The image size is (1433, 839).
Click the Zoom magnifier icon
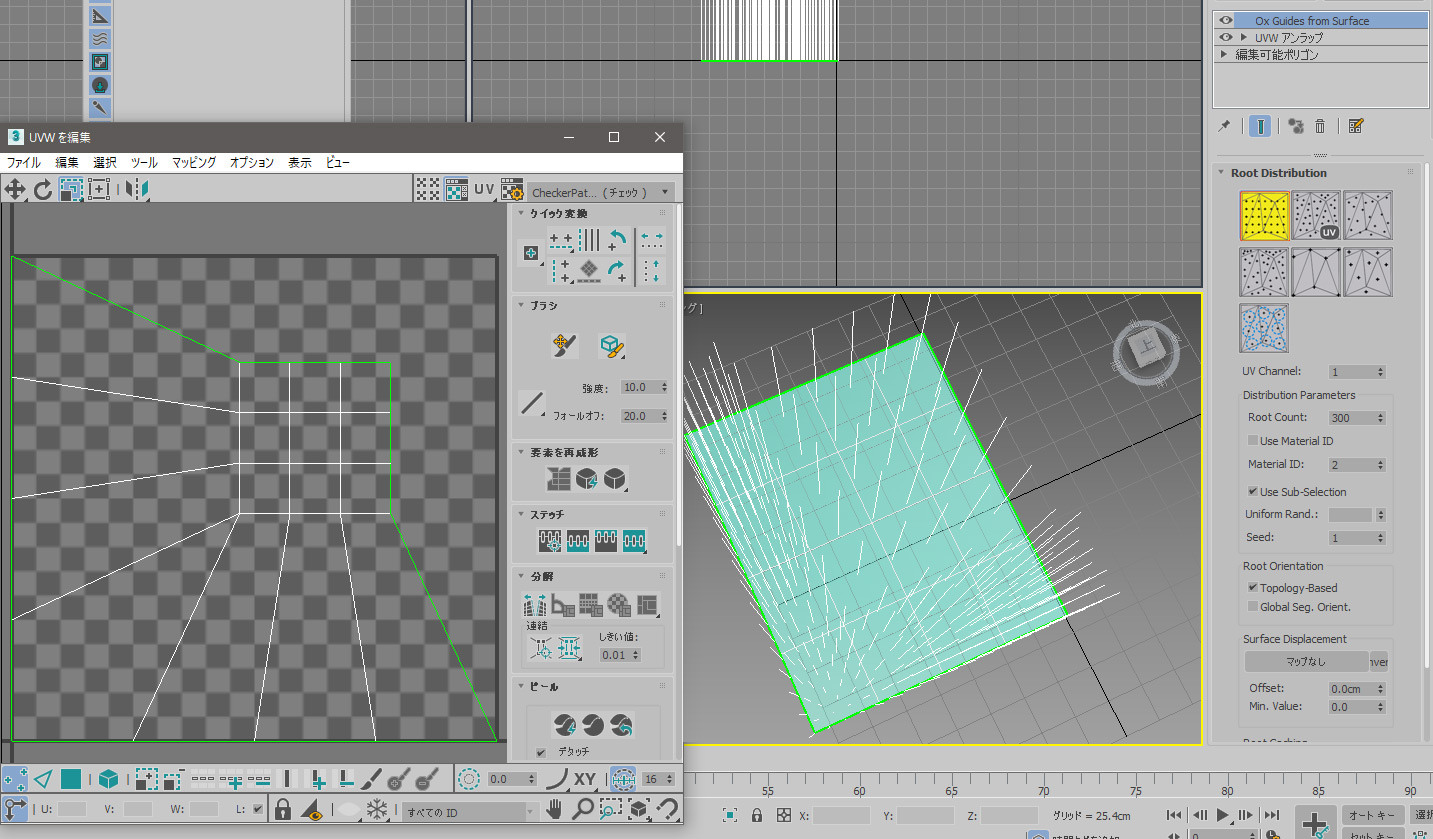click(582, 809)
